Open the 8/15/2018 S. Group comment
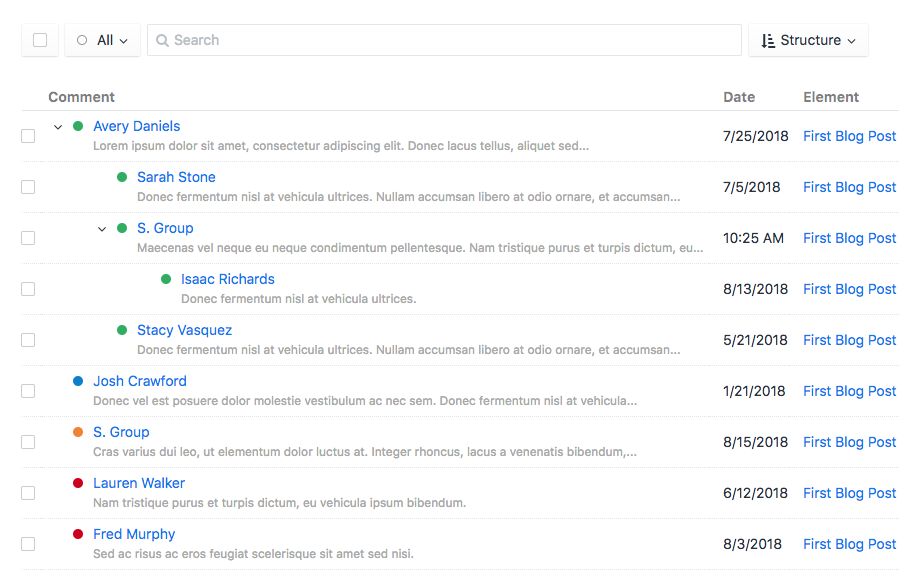This screenshot has height=576, width=922. [x=121, y=432]
